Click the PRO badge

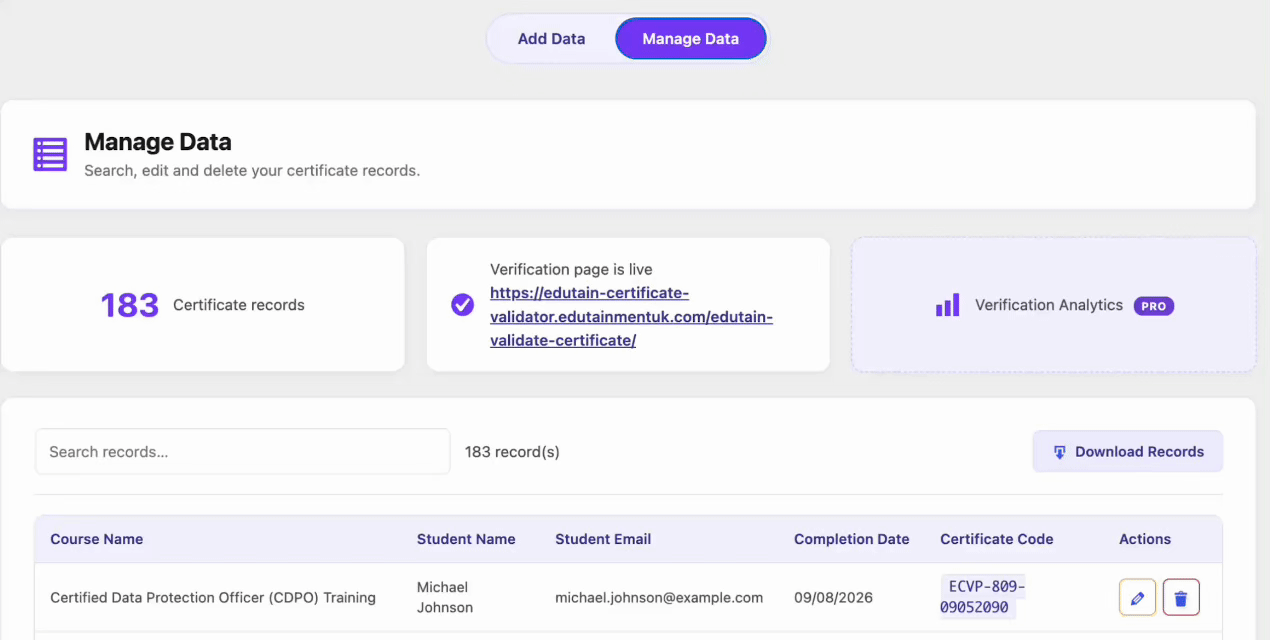coord(1154,306)
